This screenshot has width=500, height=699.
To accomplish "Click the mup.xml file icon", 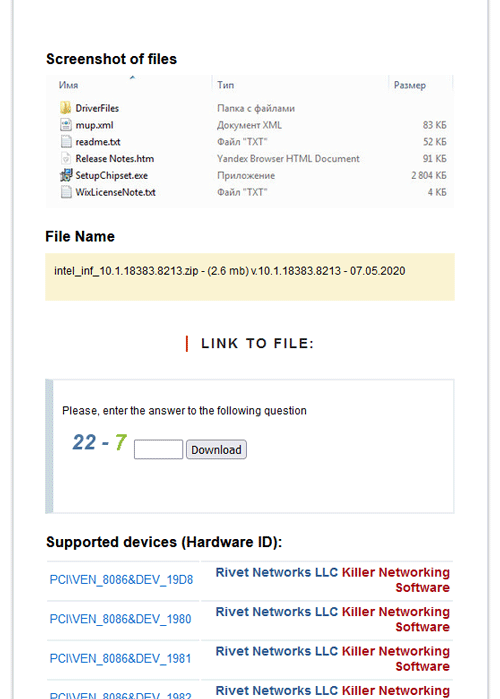I will (x=66, y=125).
